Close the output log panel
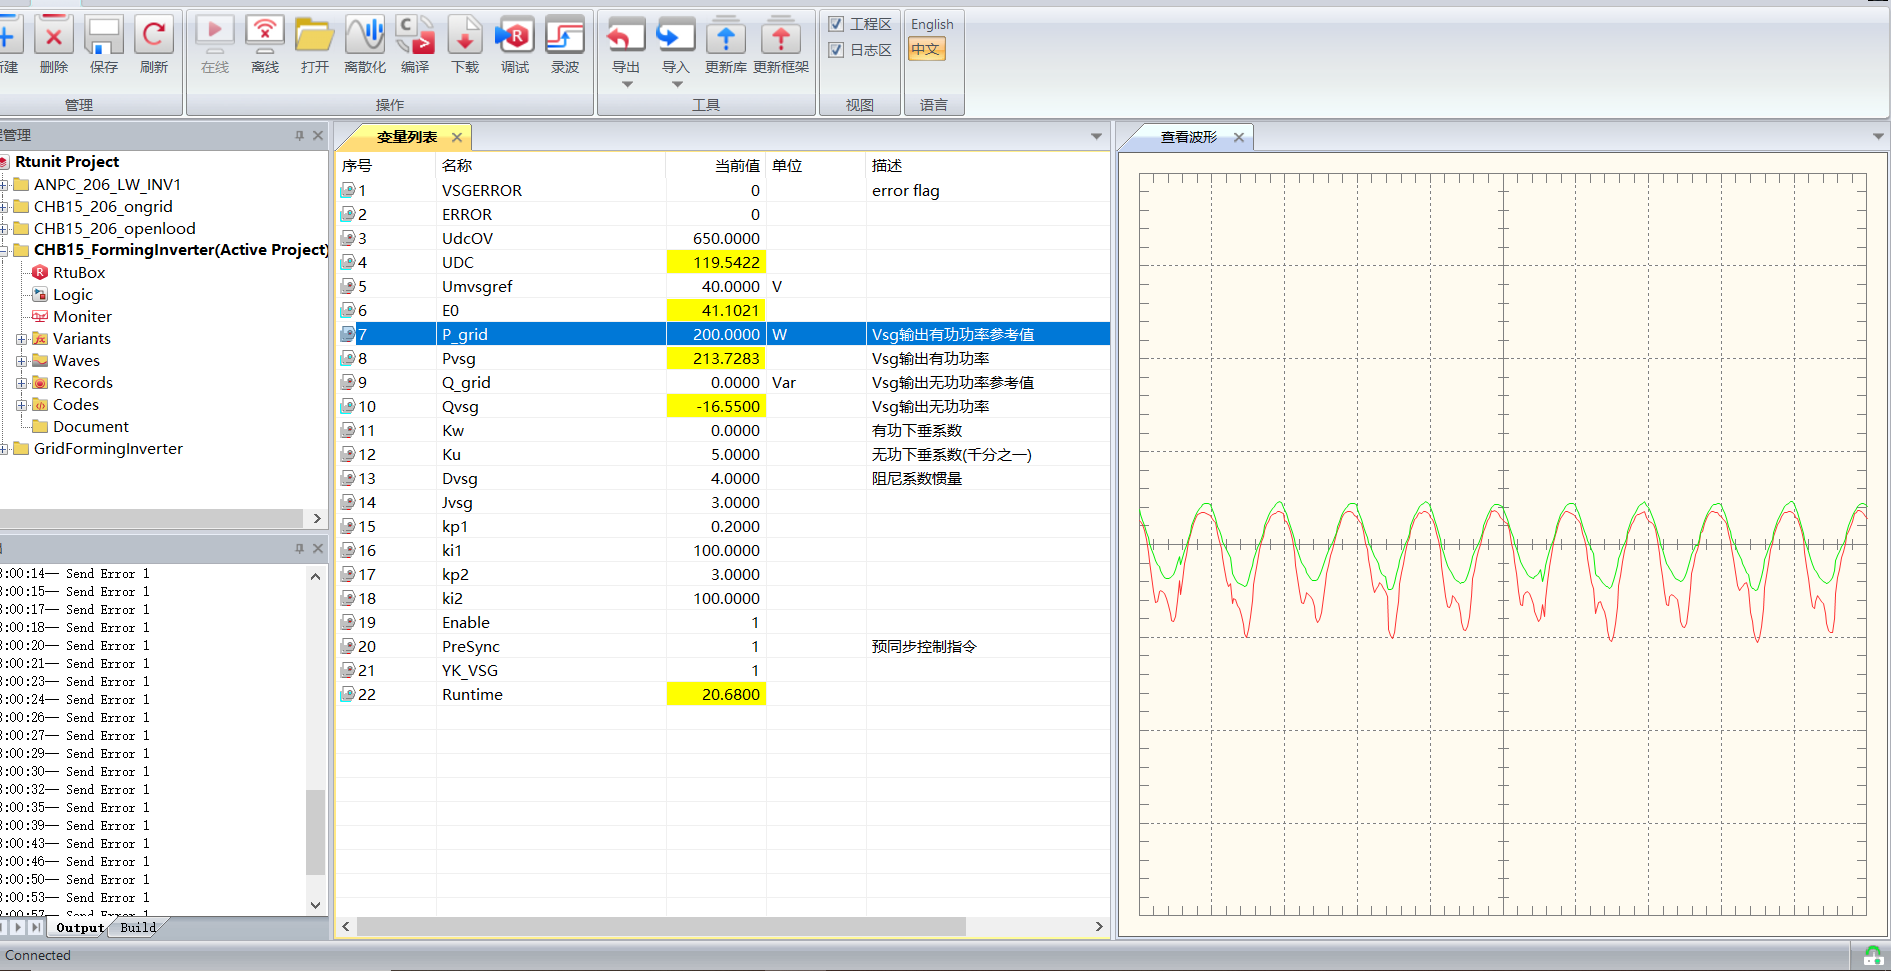 point(318,548)
